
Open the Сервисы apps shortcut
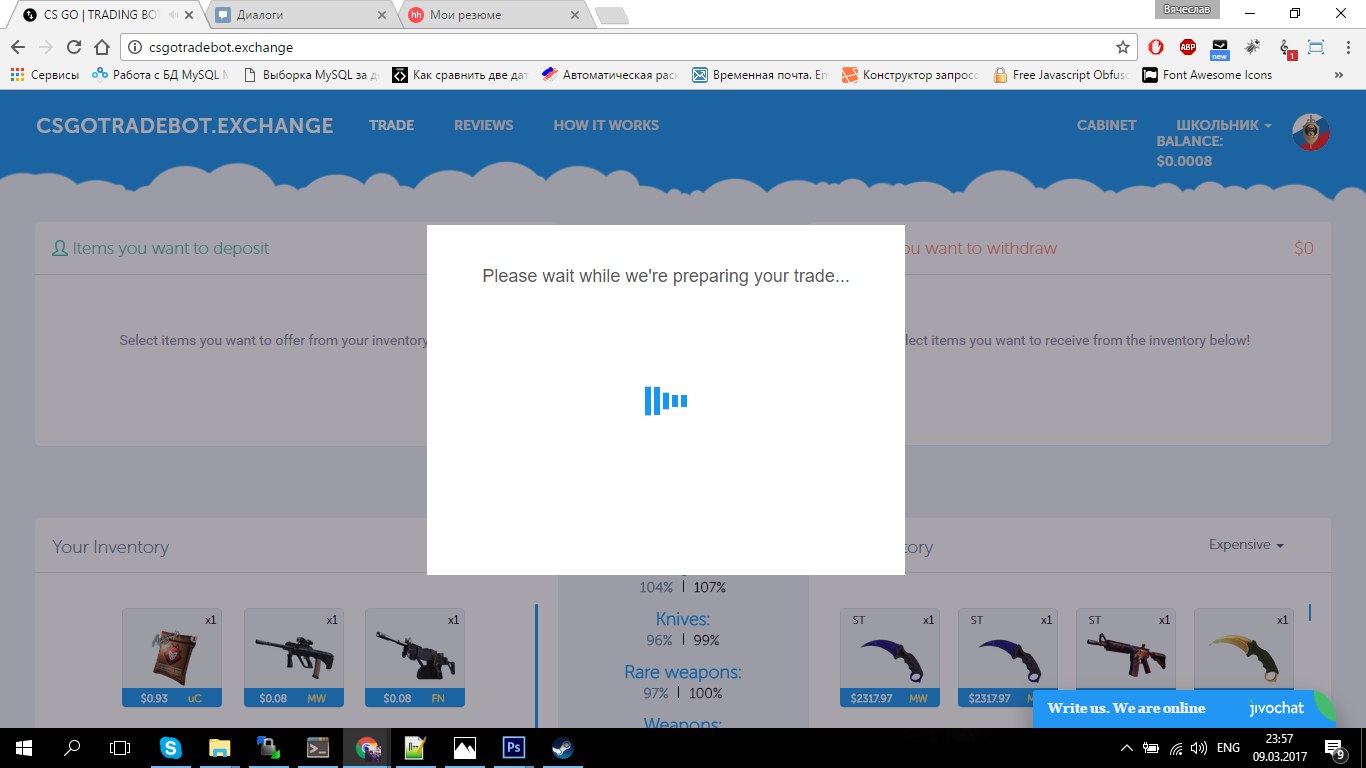tap(44, 75)
